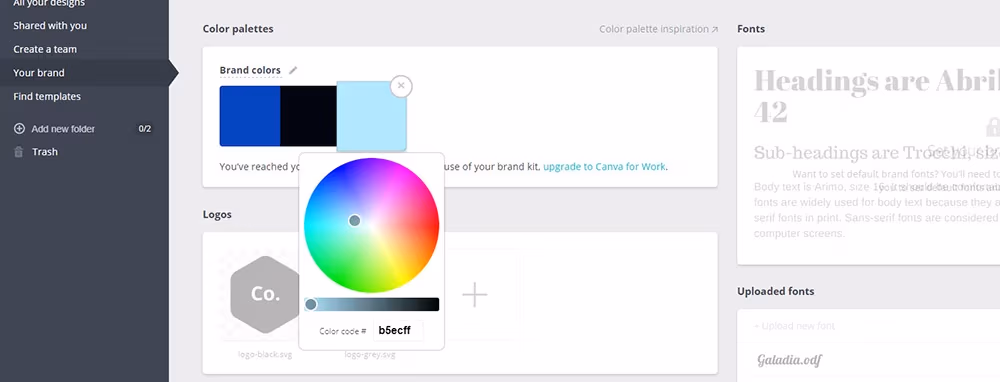Click the Upload new font button

[794, 326]
